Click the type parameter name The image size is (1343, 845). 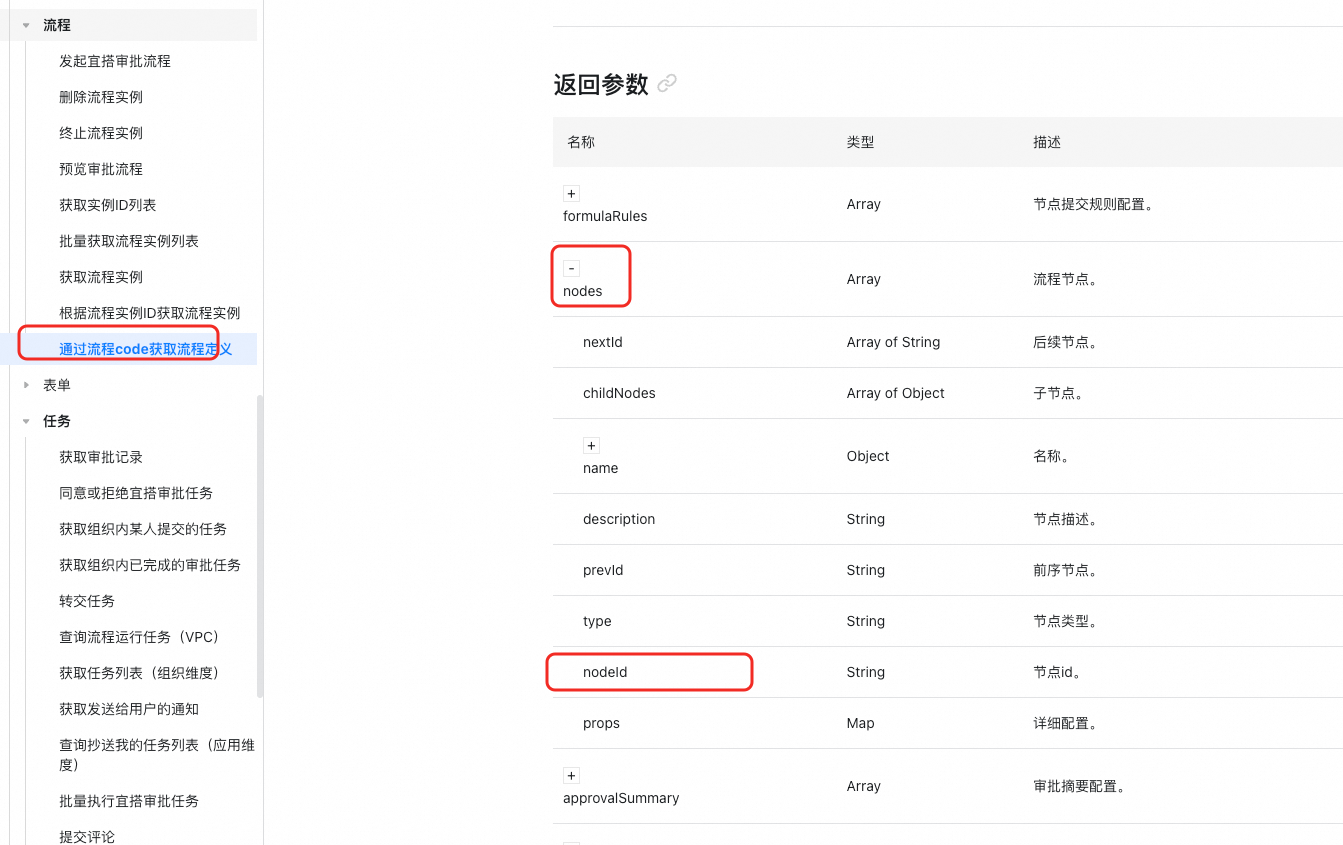597,621
